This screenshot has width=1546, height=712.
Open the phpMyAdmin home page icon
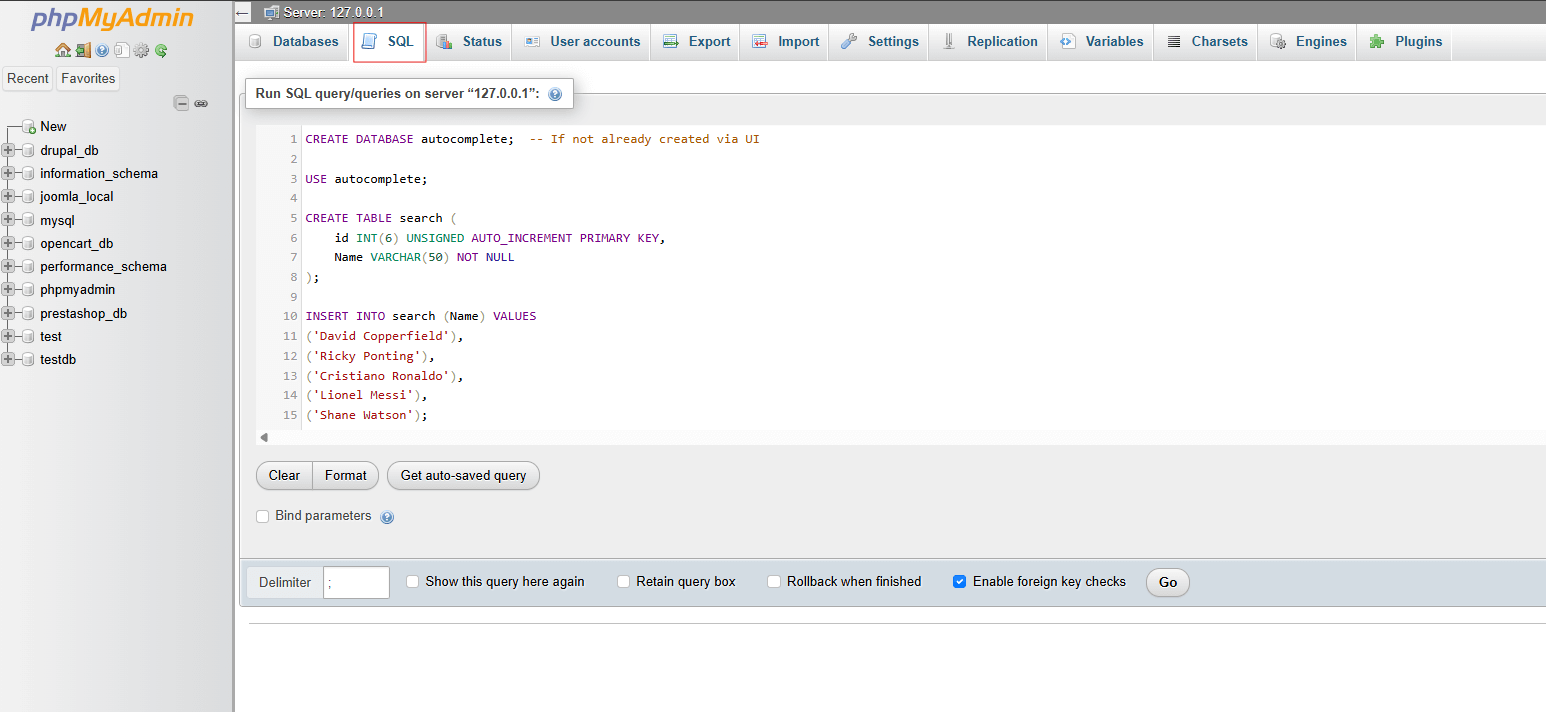tap(62, 50)
